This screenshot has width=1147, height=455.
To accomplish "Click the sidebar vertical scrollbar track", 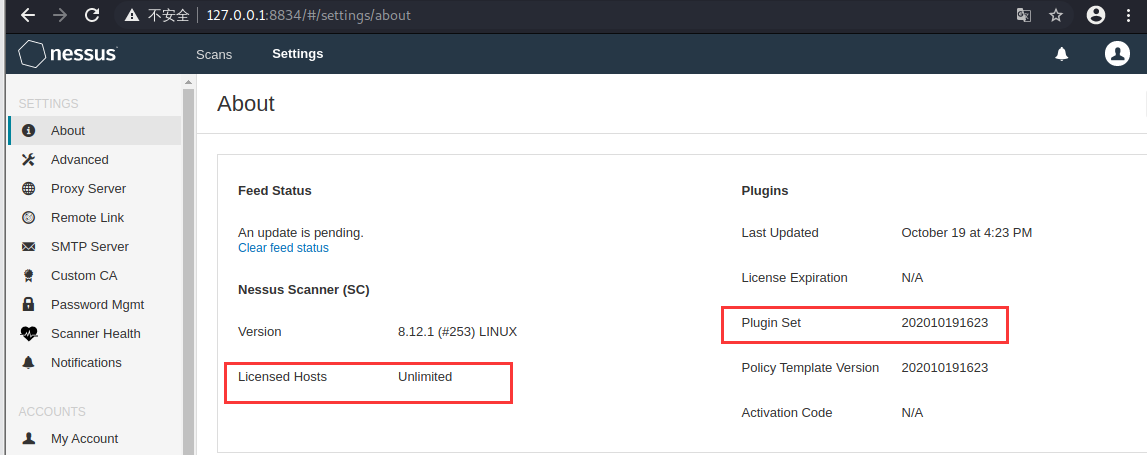I will click(x=188, y=271).
